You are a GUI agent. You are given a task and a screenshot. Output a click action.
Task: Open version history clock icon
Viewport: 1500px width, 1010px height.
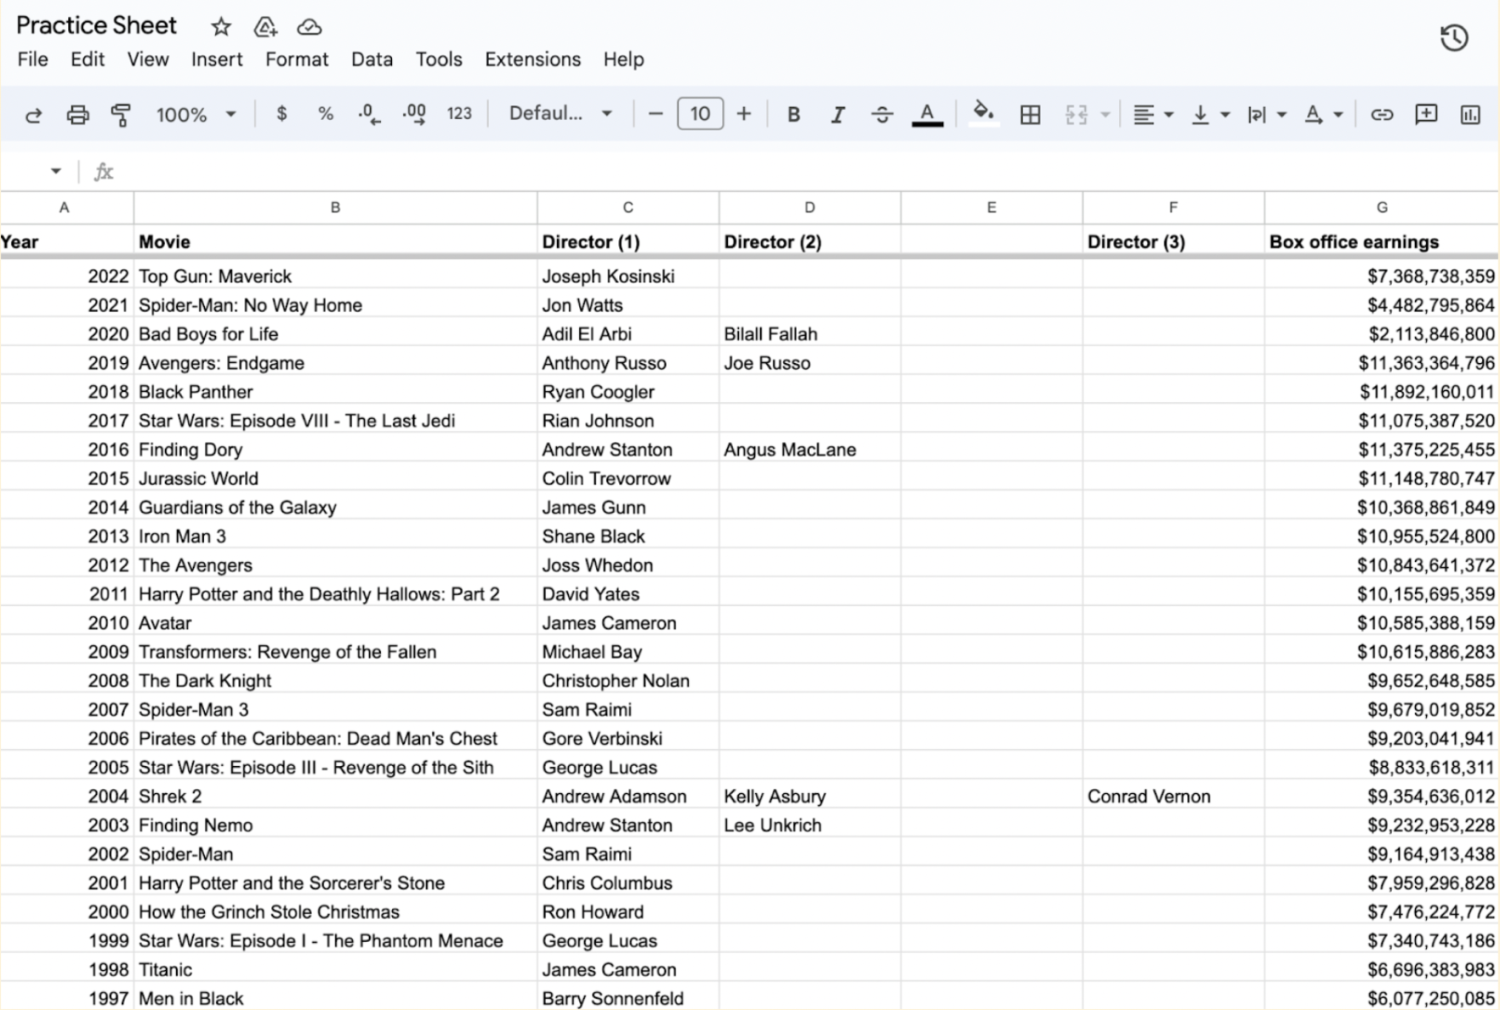[x=1454, y=38]
